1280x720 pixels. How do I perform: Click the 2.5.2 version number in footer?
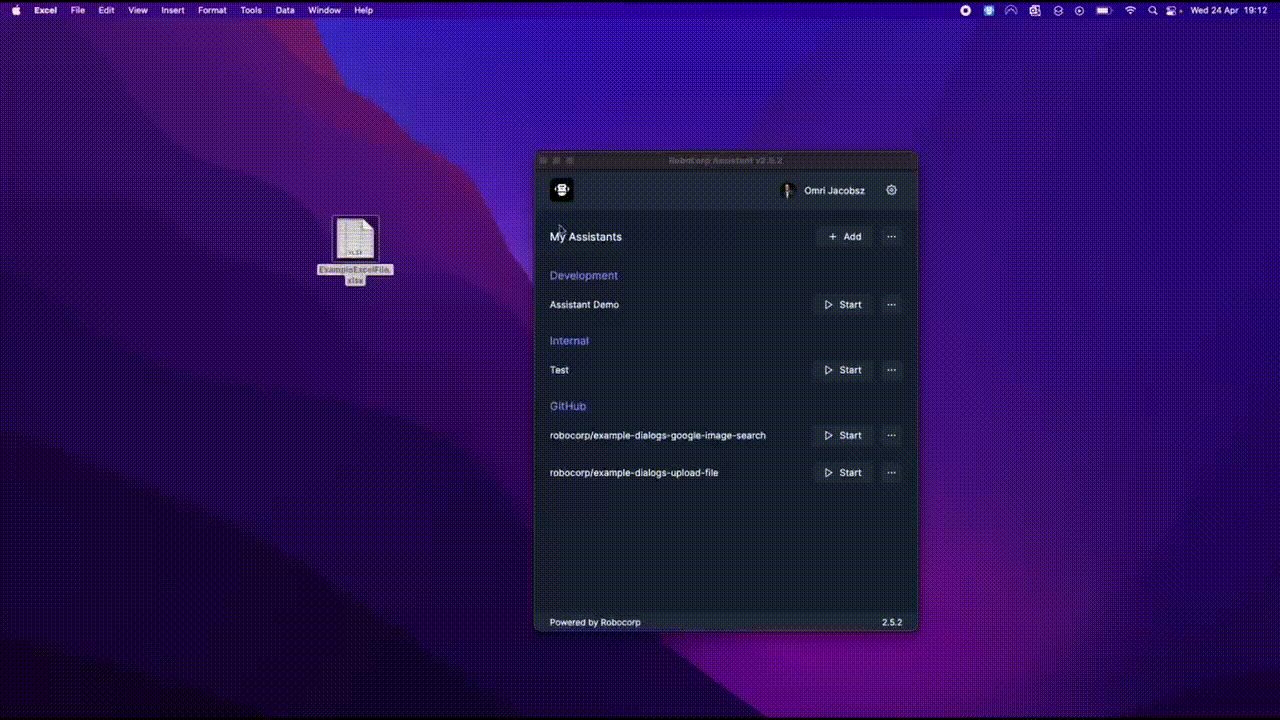click(x=892, y=622)
